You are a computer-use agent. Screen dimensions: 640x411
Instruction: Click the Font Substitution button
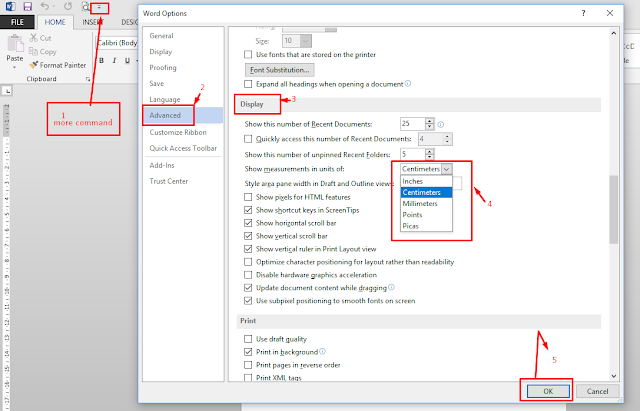click(280, 70)
